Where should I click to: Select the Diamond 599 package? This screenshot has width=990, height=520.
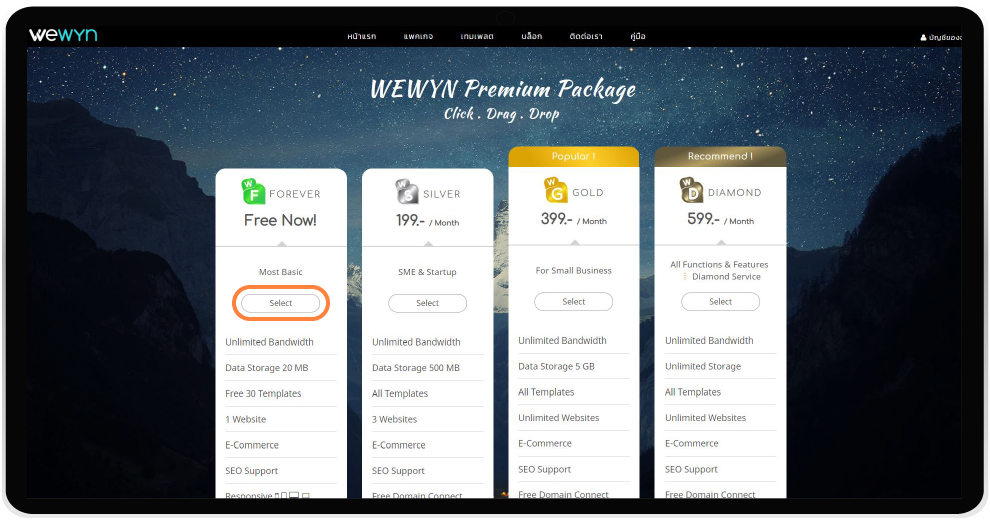tap(720, 302)
